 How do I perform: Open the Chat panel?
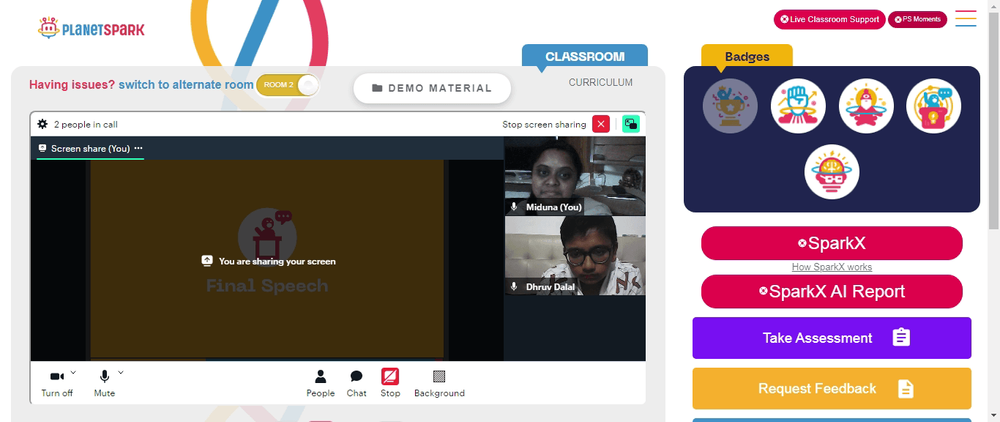(x=356, y=383)
